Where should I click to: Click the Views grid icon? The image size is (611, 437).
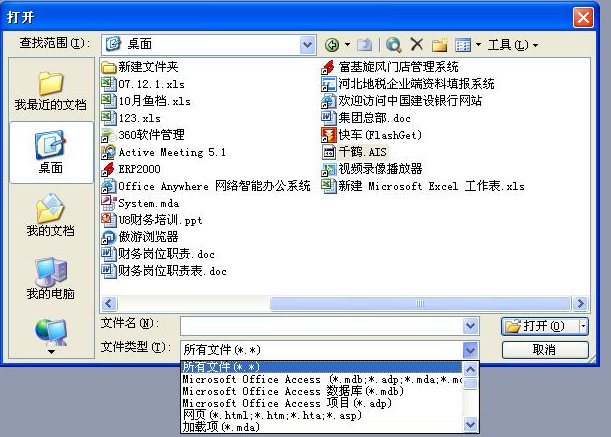point(463,45)
